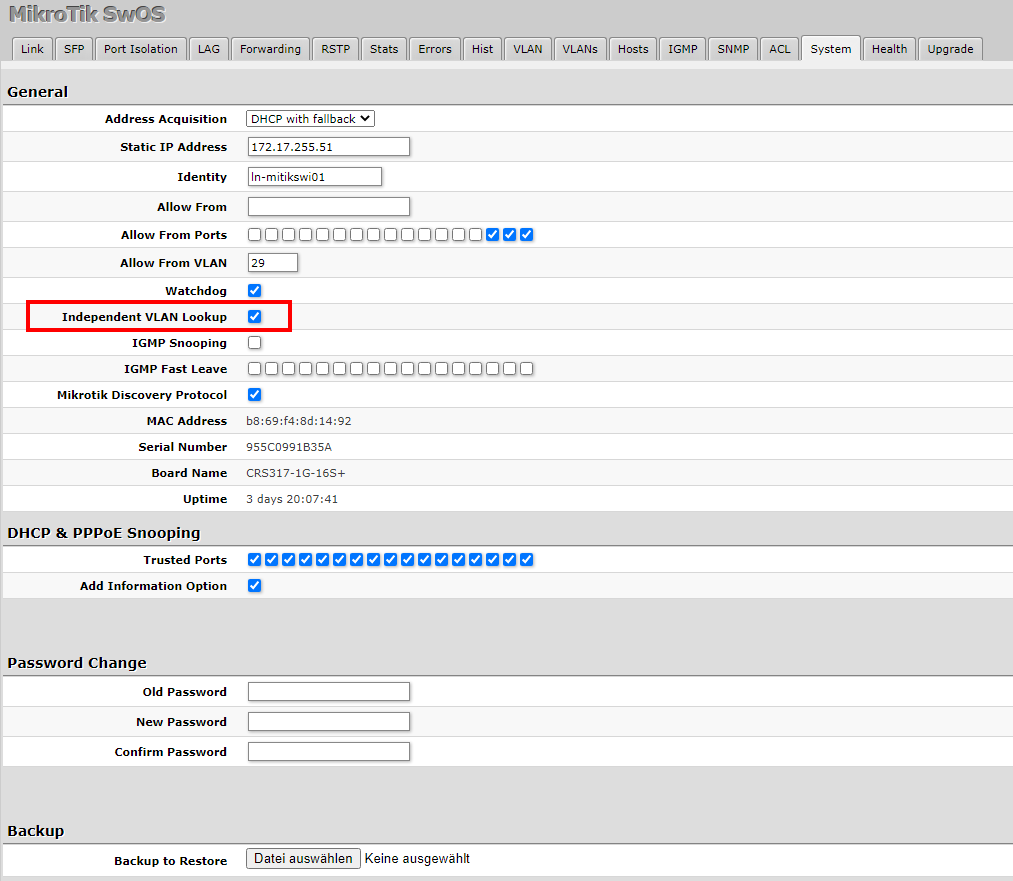The image size is (1013, 881).
Task: Open the ACL tab
Action: coord(780,49)
